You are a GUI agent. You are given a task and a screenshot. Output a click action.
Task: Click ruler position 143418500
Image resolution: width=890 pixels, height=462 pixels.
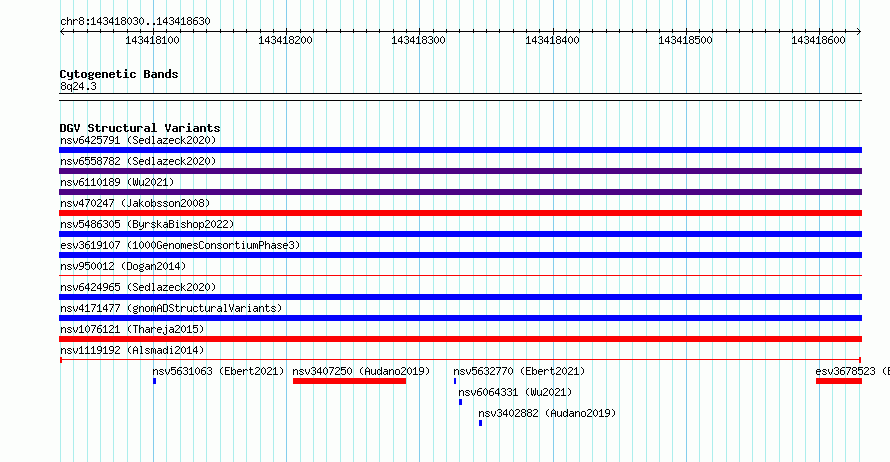(x=685, y=40)
